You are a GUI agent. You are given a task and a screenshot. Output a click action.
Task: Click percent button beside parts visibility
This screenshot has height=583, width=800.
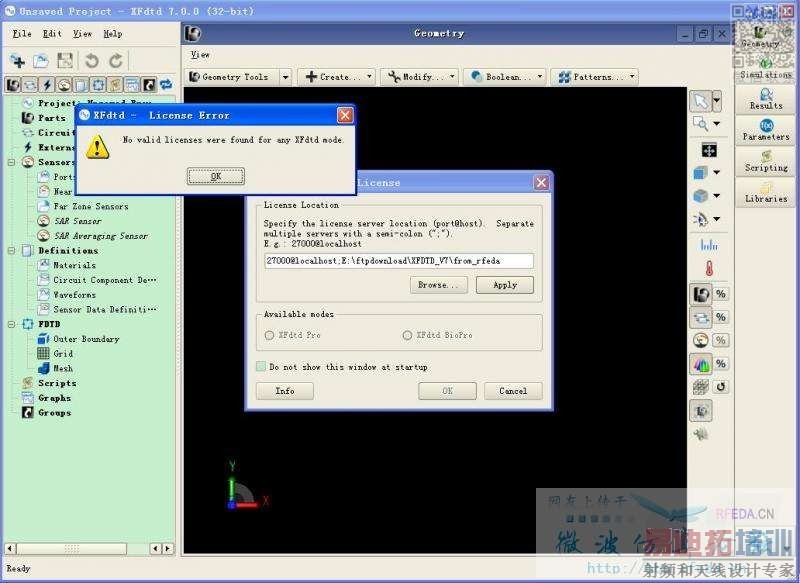[720, 294]
